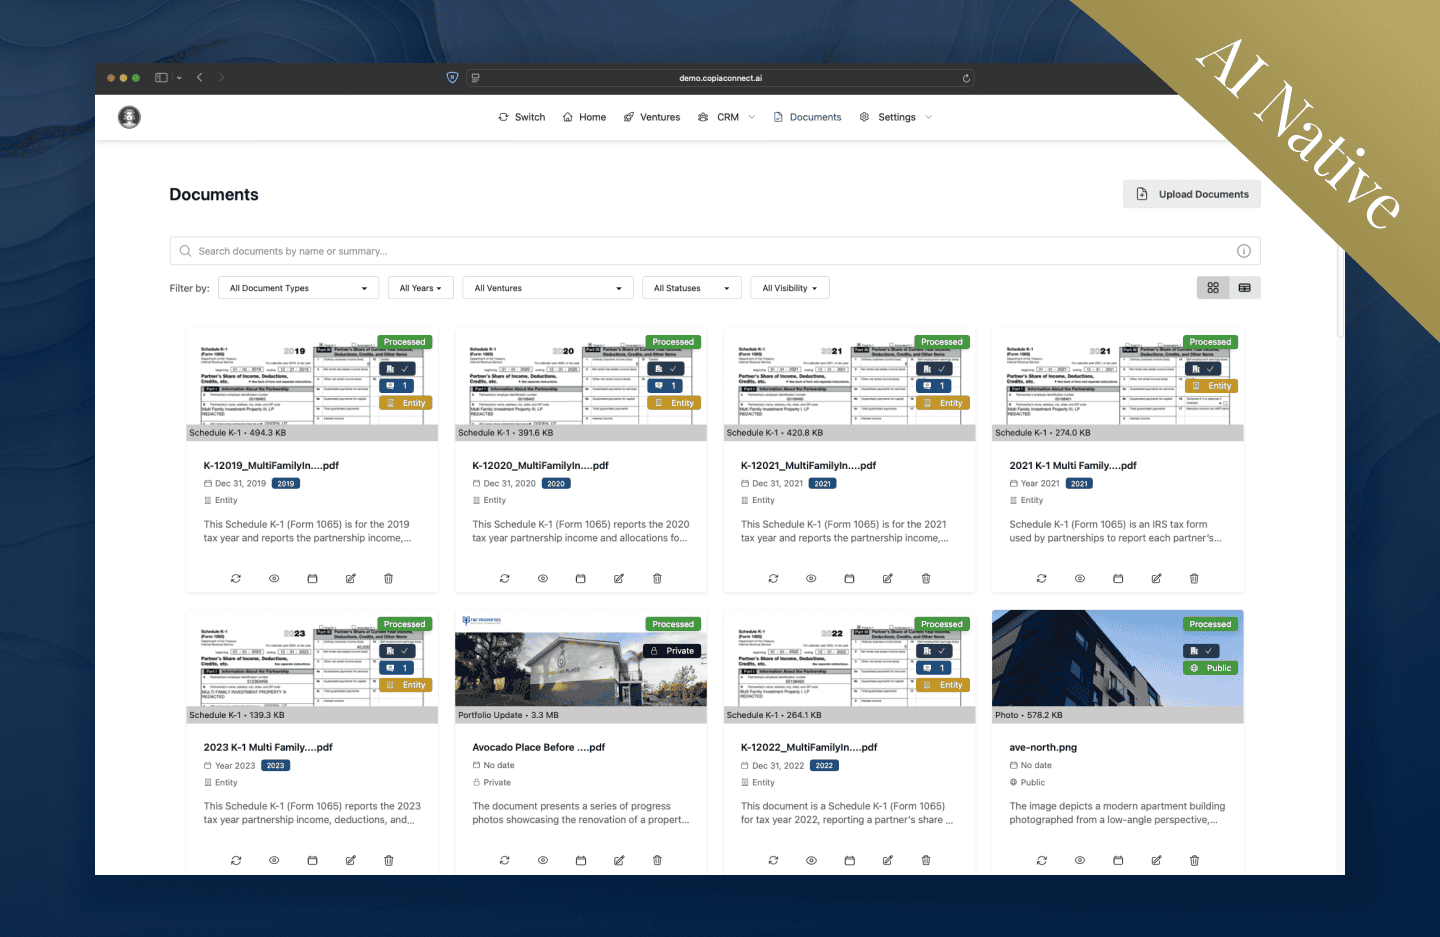Viewport: 1440px width, 937px height.
Task: Open calendar date picker for 2021 K-1 Multi Family
Action: pyautogui.click(x=1118, y=578)
